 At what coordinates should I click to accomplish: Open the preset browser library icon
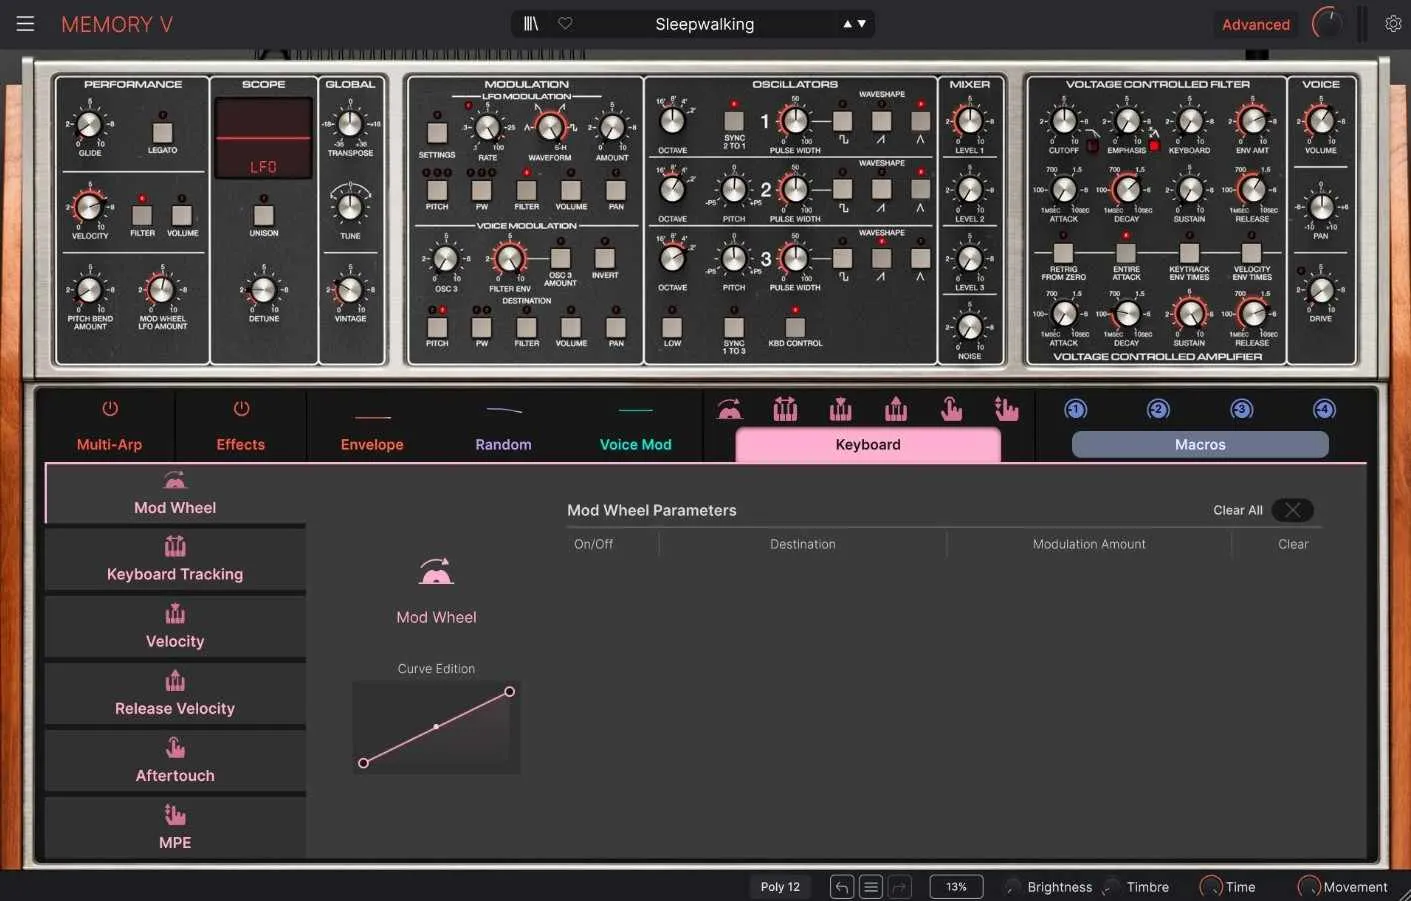pos(531,24)
